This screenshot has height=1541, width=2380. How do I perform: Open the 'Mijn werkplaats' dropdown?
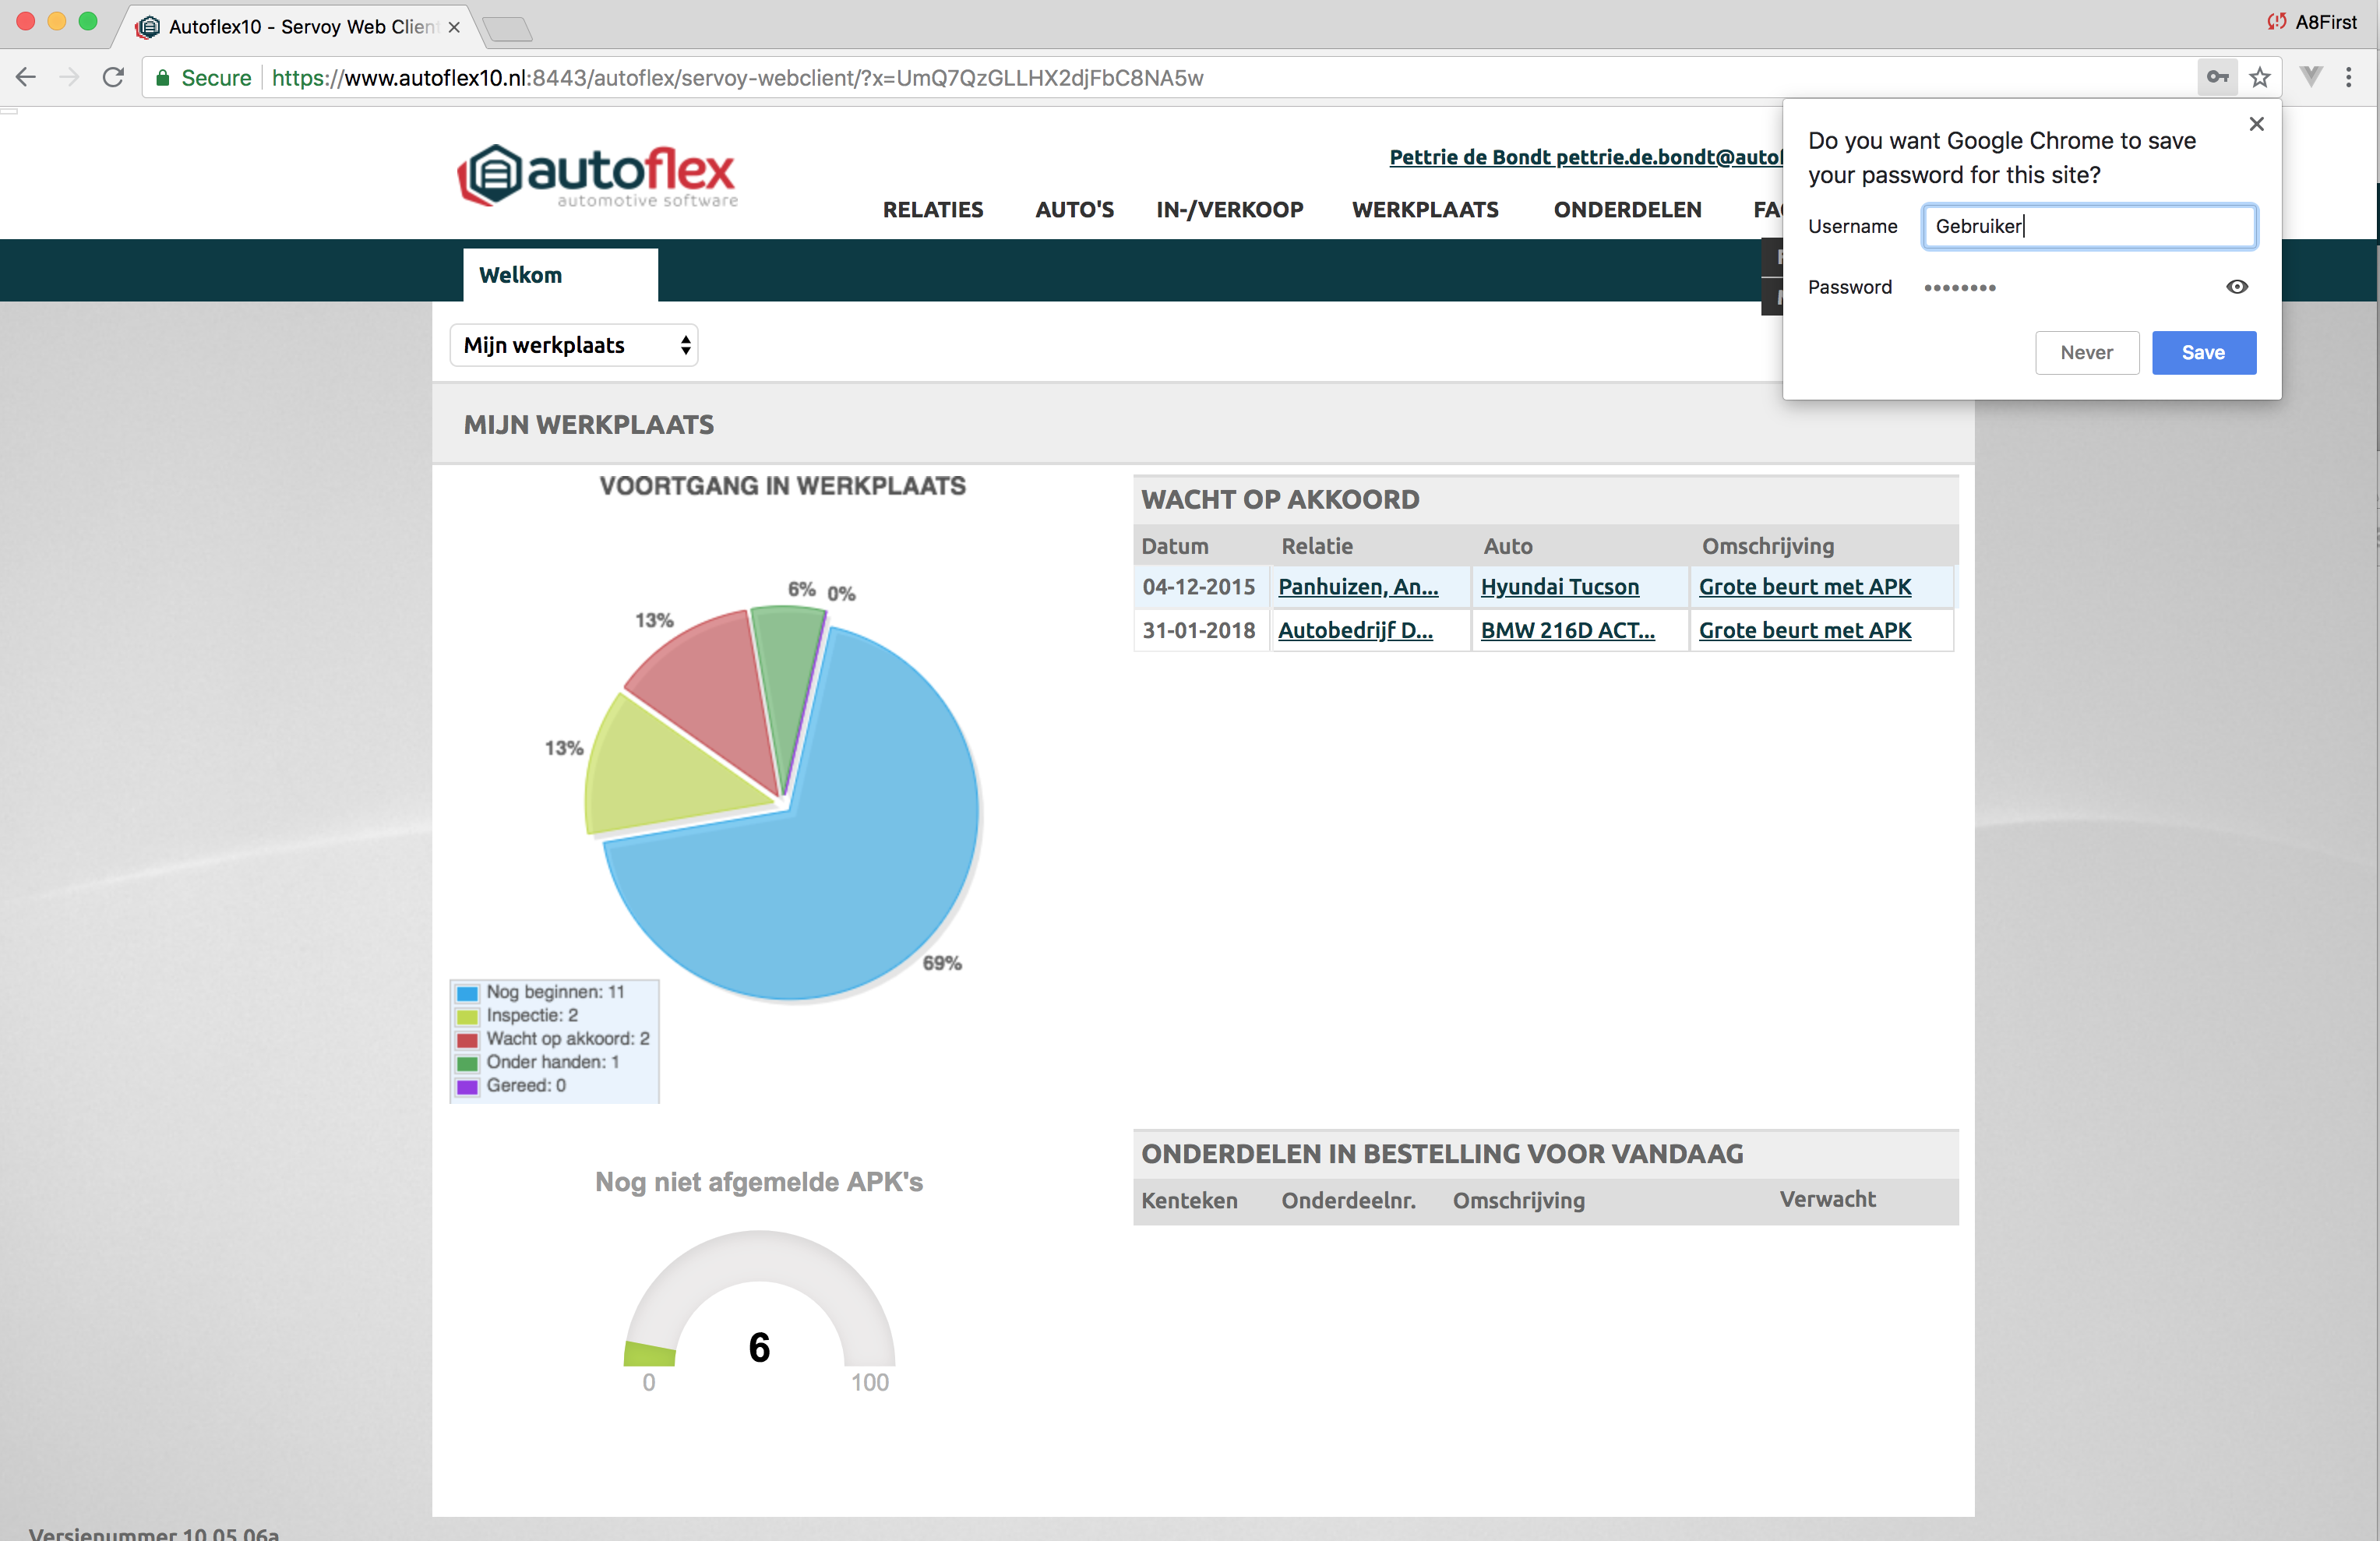pos(574,346)
